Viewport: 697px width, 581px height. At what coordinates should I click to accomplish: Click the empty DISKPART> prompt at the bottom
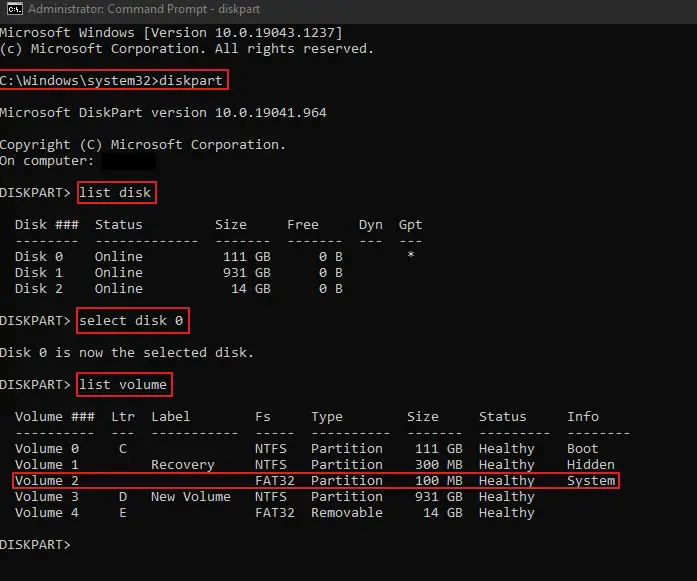36,545
